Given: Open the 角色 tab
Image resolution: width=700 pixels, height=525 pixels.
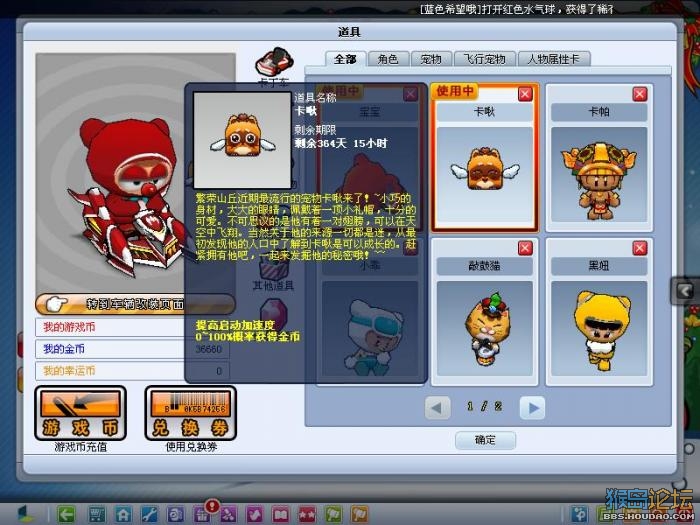Looking at the screenshot, I should coord(388,59).
